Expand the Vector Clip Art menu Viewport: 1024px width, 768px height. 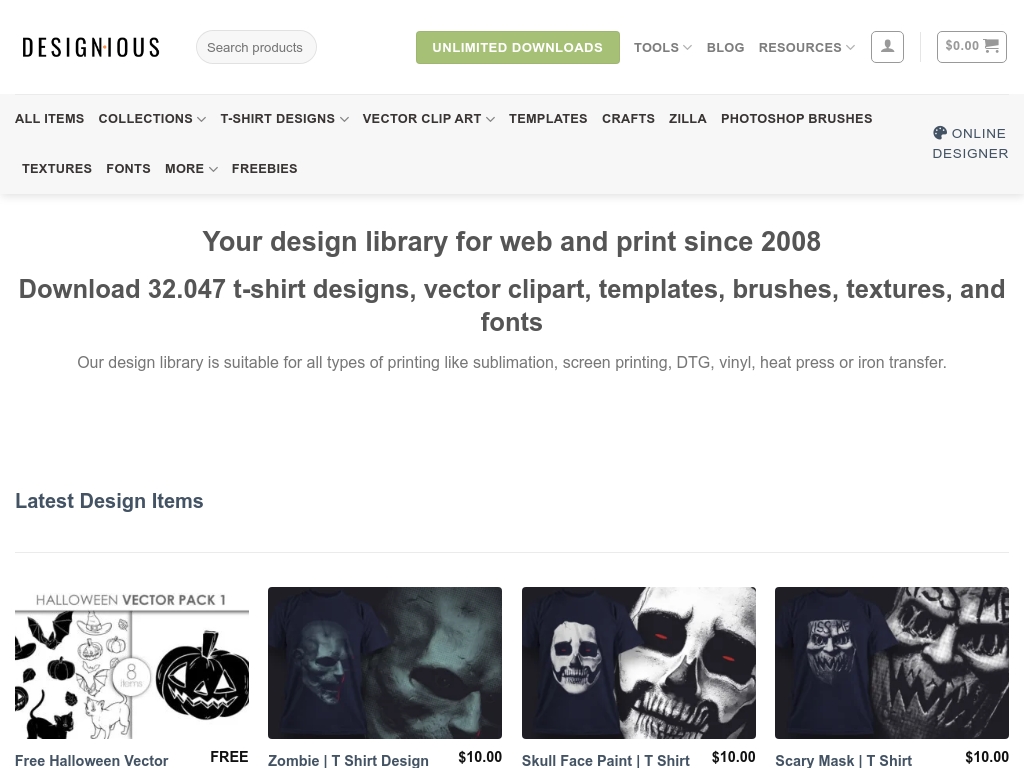(428, 119)
